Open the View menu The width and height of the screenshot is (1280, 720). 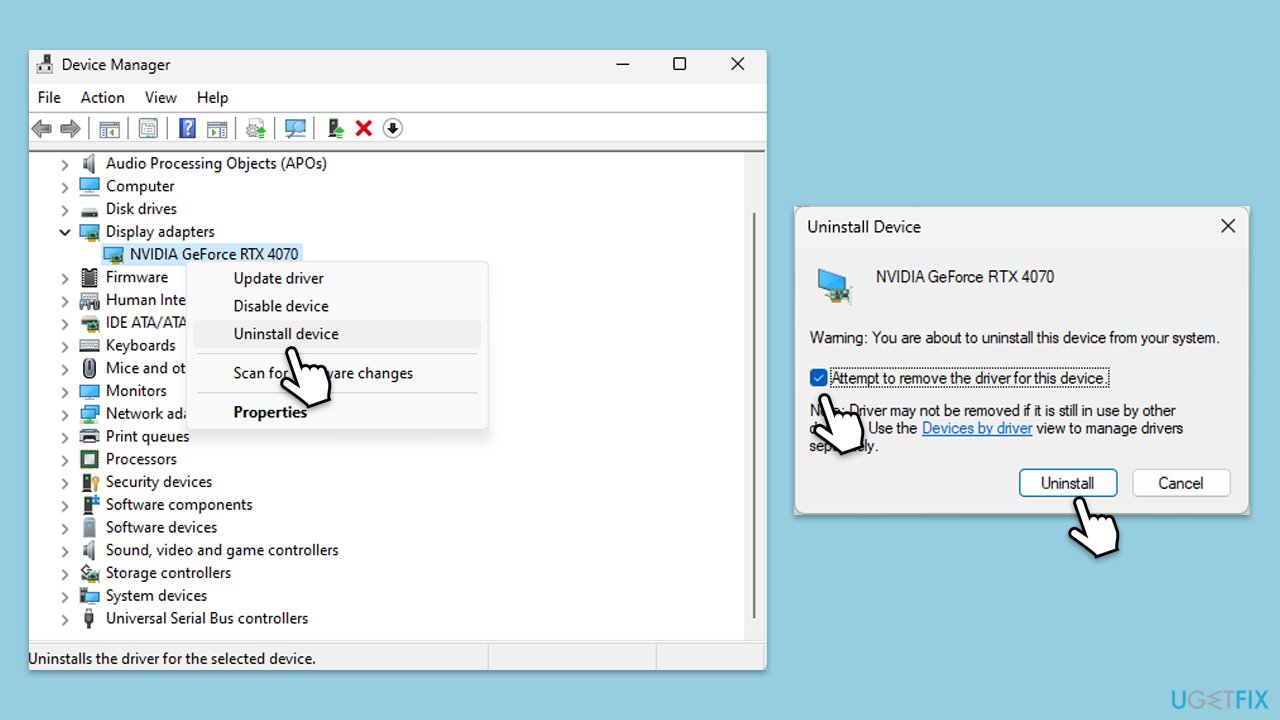tap(161, 97)
